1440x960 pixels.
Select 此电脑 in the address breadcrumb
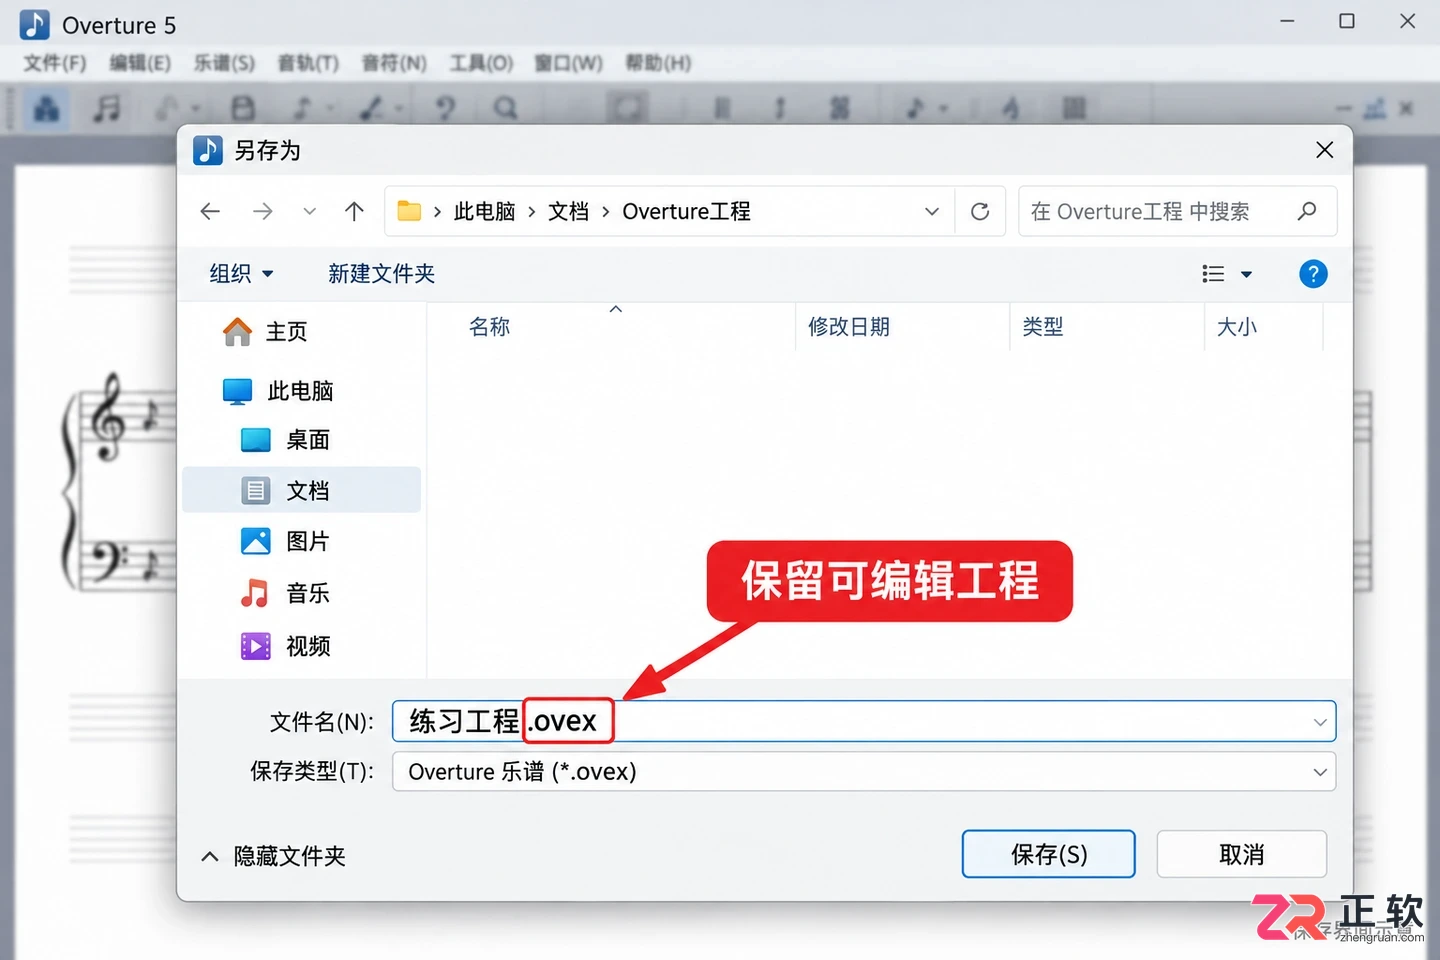point(484,211)
